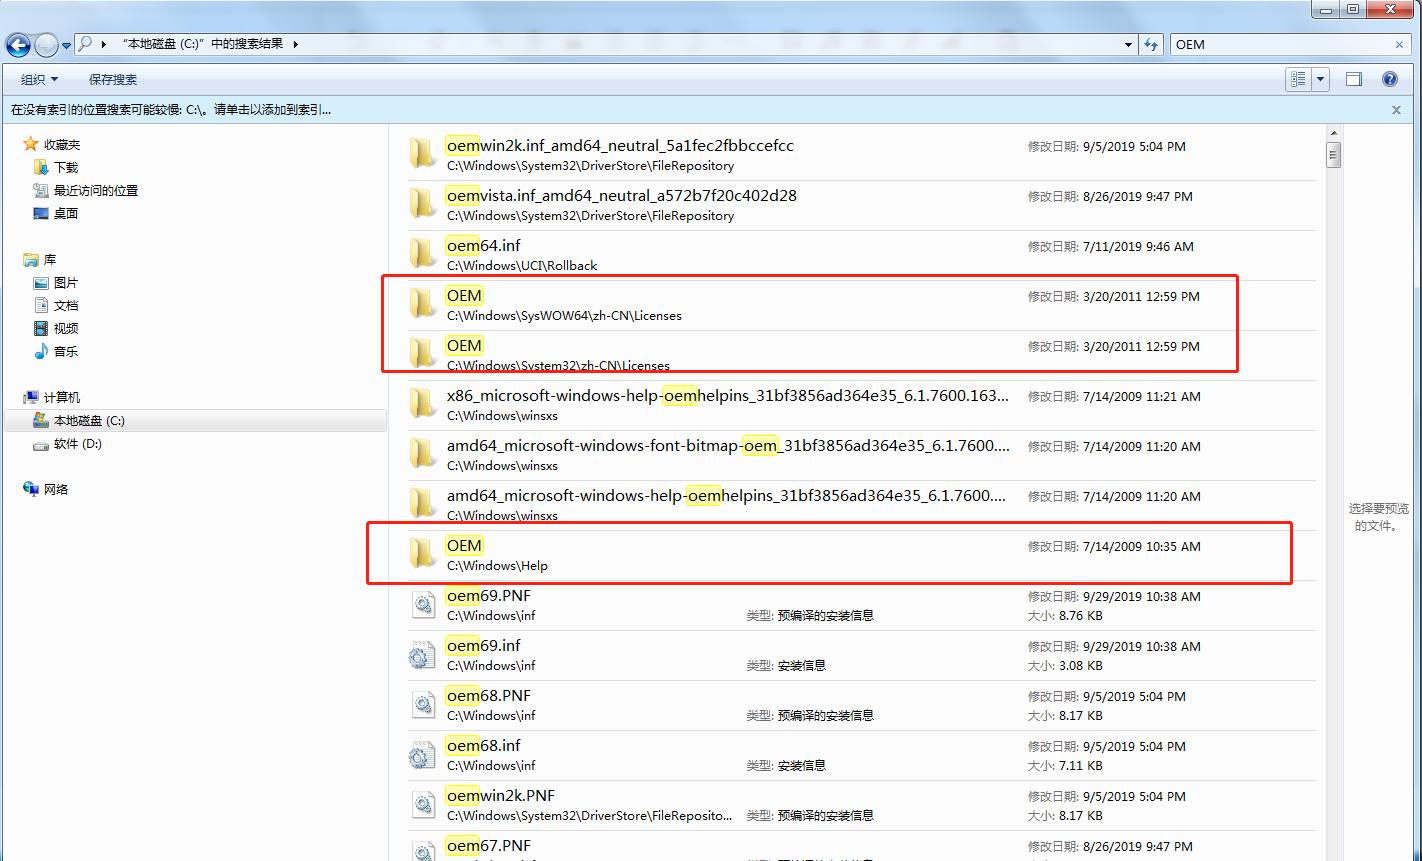This screenshot has width=1422, height=861.
Task: Select x86_microsoft-windows-help-oemhelpins folder name
Action: click(x=728, y=395)
